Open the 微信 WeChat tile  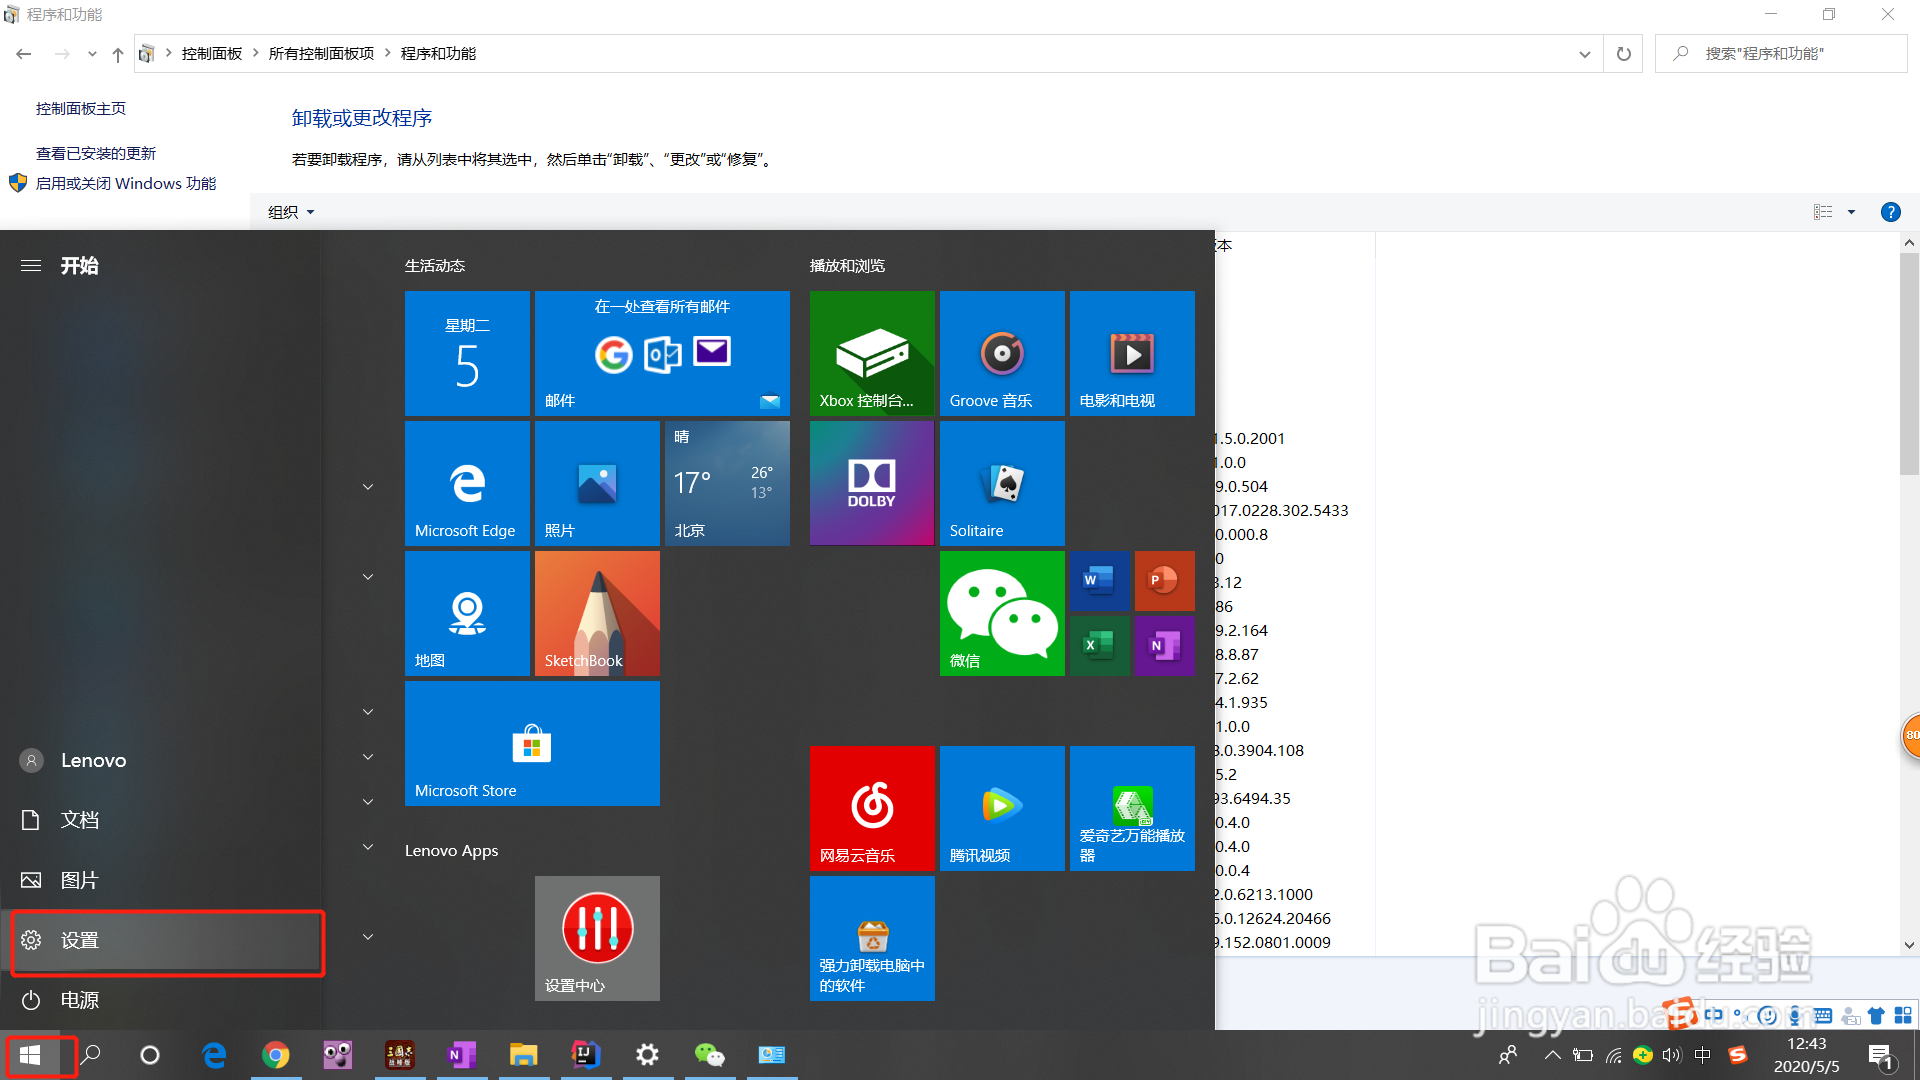1001,613
